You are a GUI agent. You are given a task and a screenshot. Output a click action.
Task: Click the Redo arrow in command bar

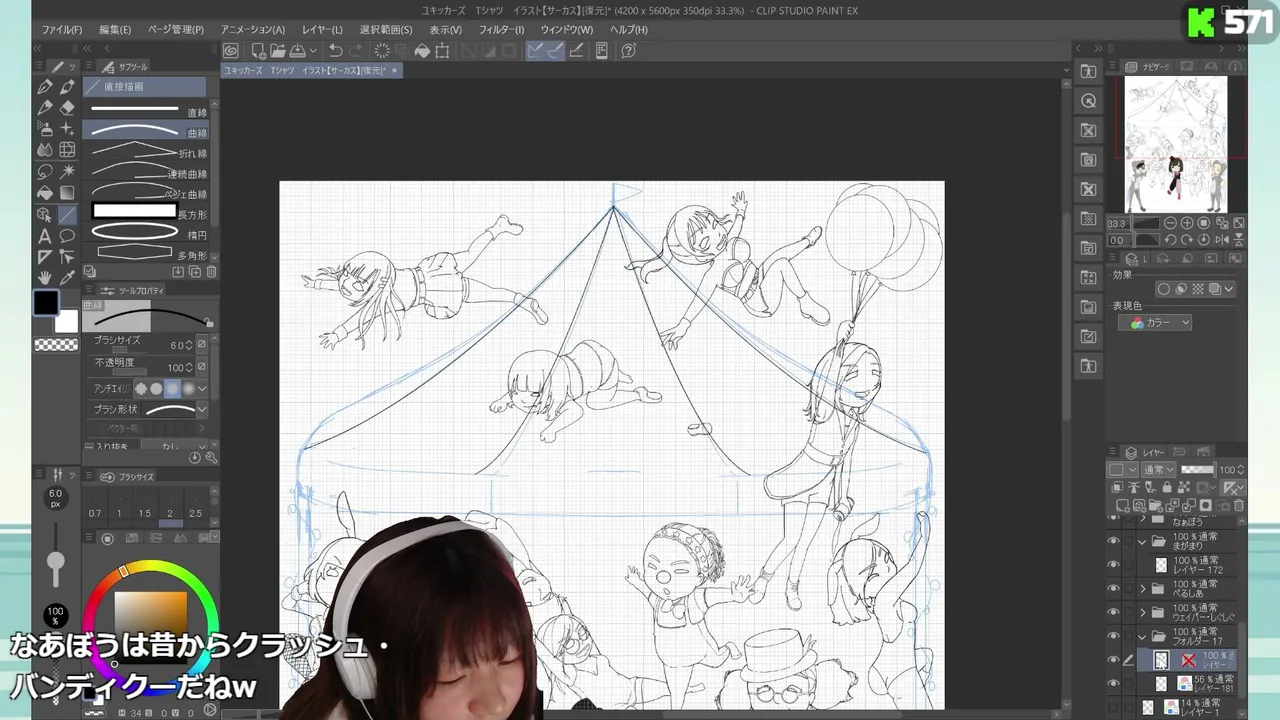[x=358, y=51]
